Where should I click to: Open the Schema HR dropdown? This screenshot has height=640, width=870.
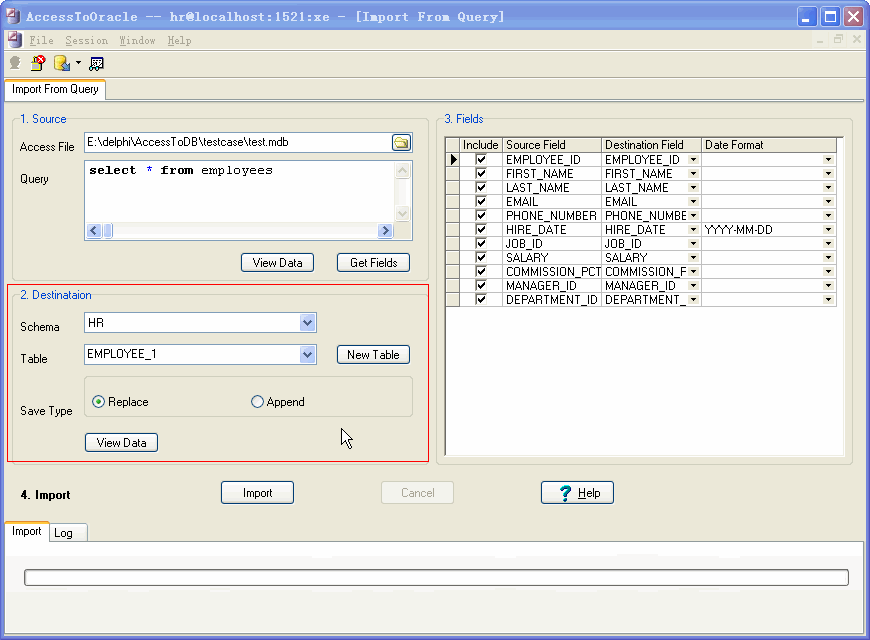coord(307,322)
